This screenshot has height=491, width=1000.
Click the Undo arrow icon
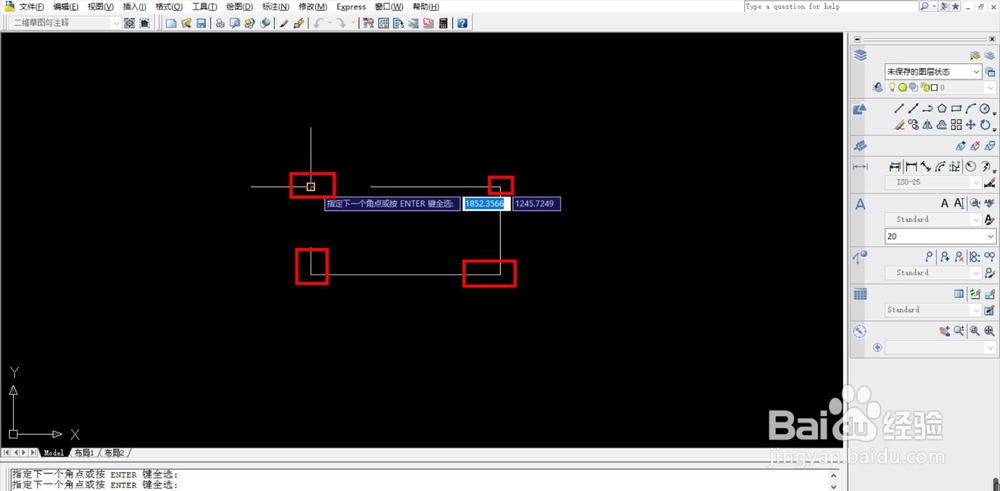(x=317, y=23)
